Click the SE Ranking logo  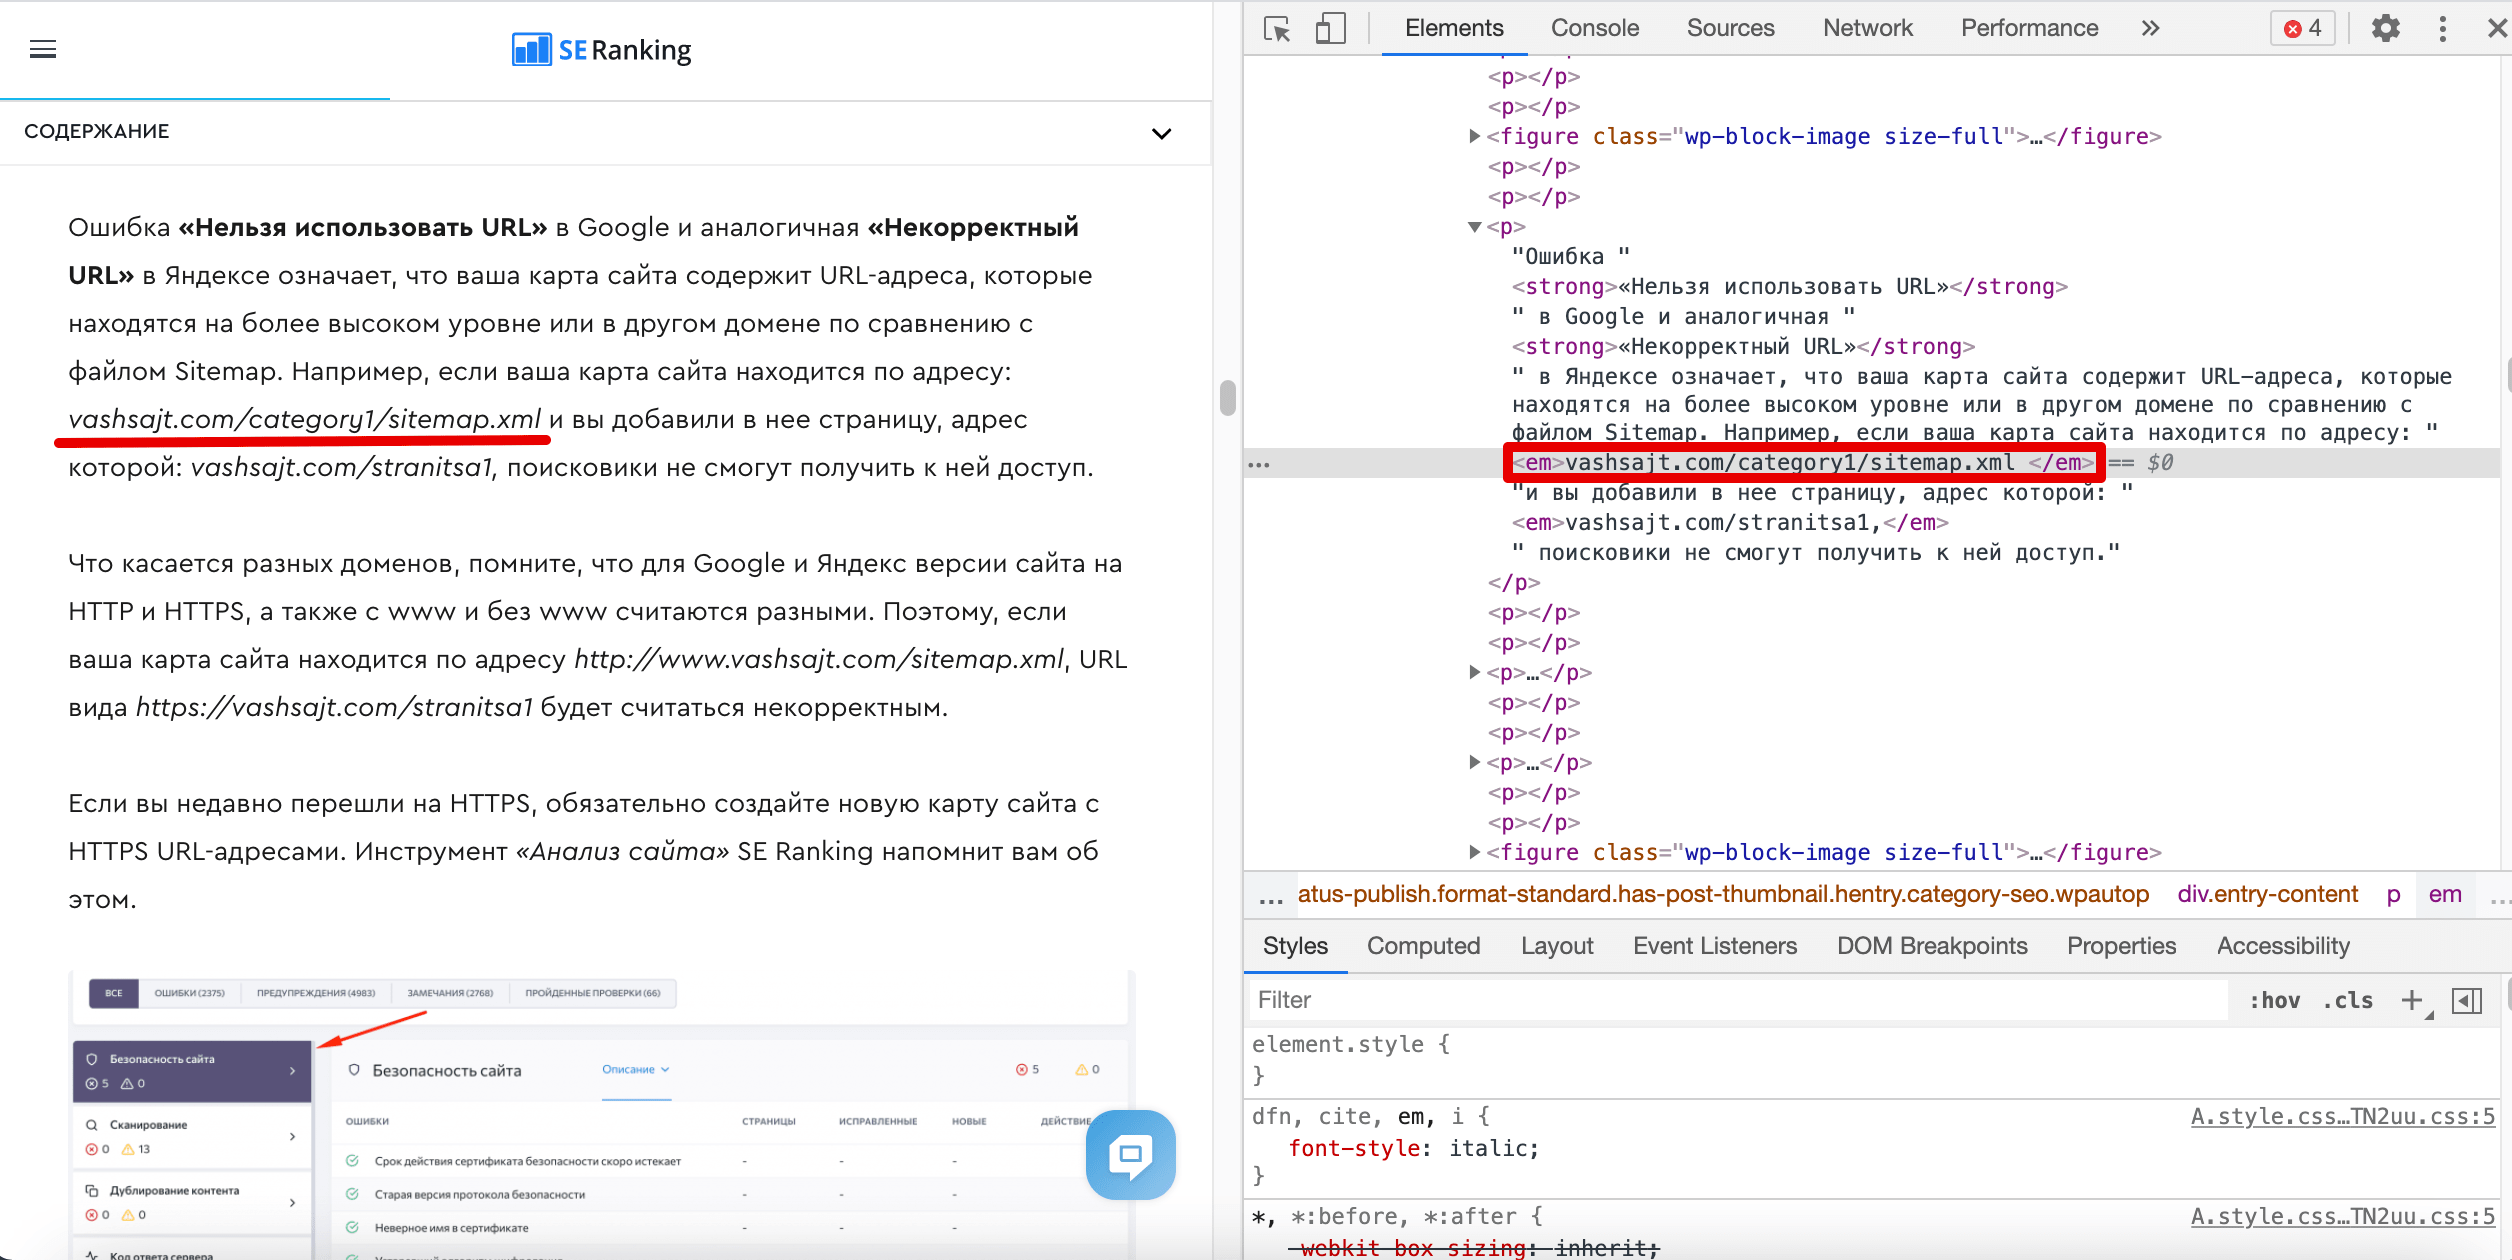pos(601,49)
